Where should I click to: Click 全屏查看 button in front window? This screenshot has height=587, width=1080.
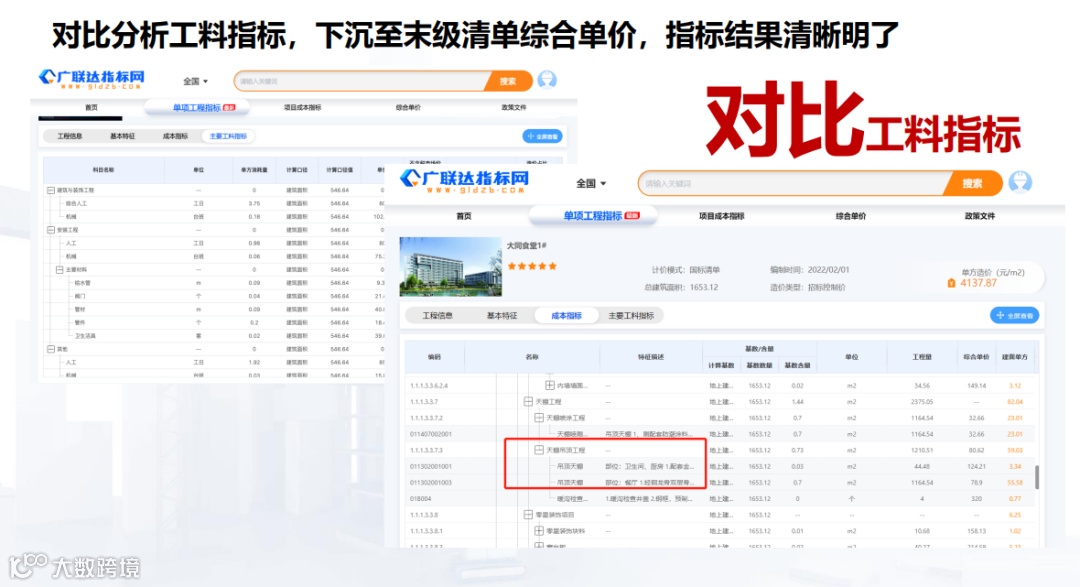point(1015,316)
